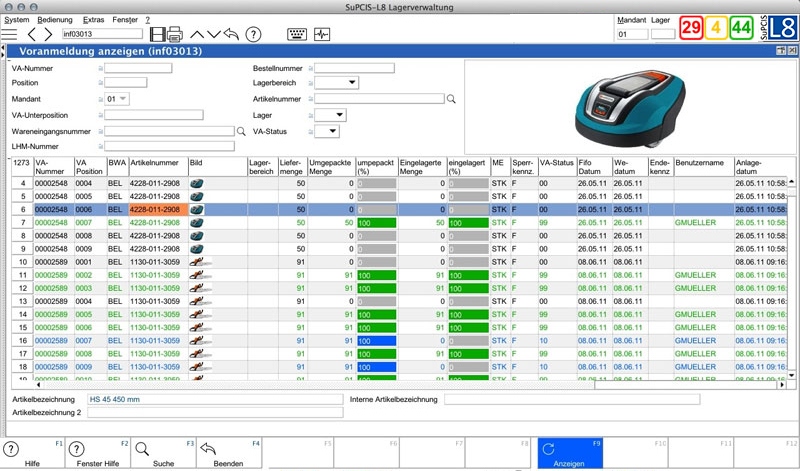
Task: Open the VA-Status dropdown
Action: 327,131
